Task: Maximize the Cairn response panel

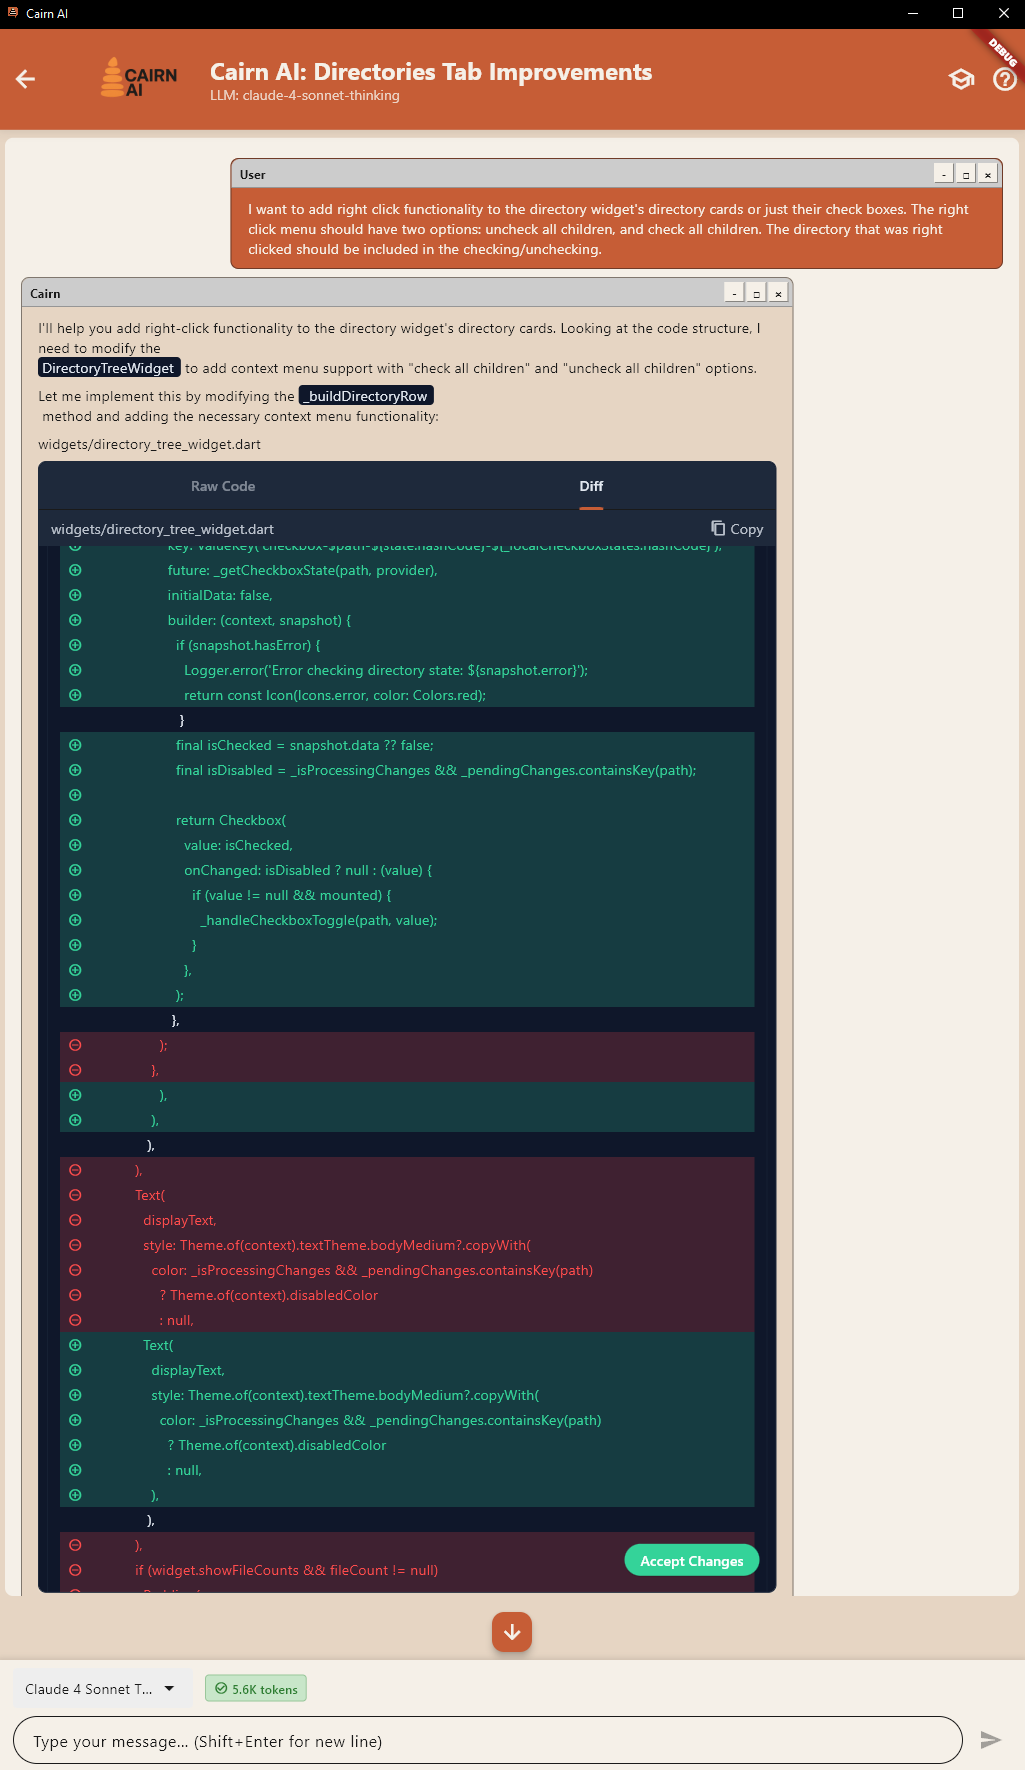Action: pos(756,293)
